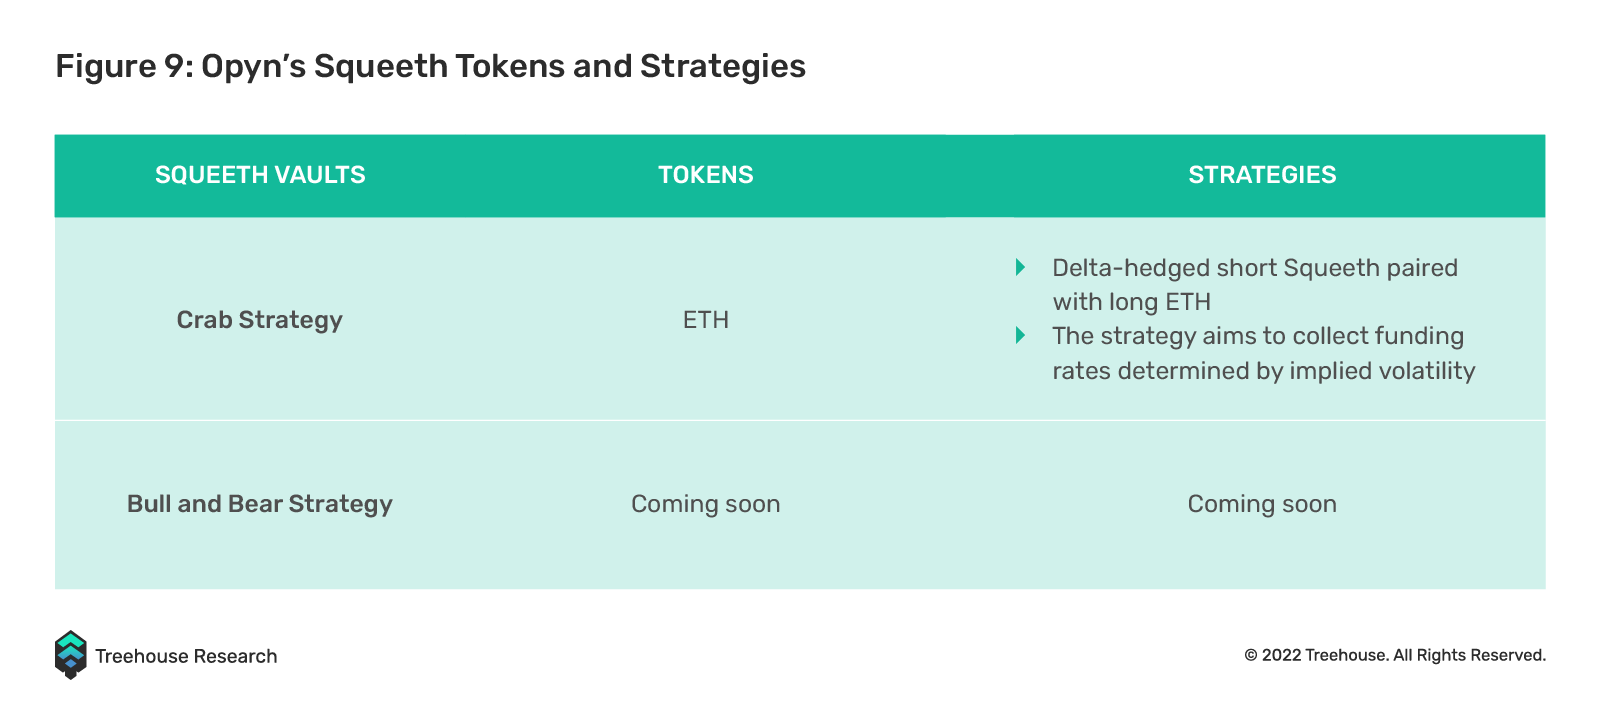Click Coming soon in the Tokens column

[x=706, y=504]
